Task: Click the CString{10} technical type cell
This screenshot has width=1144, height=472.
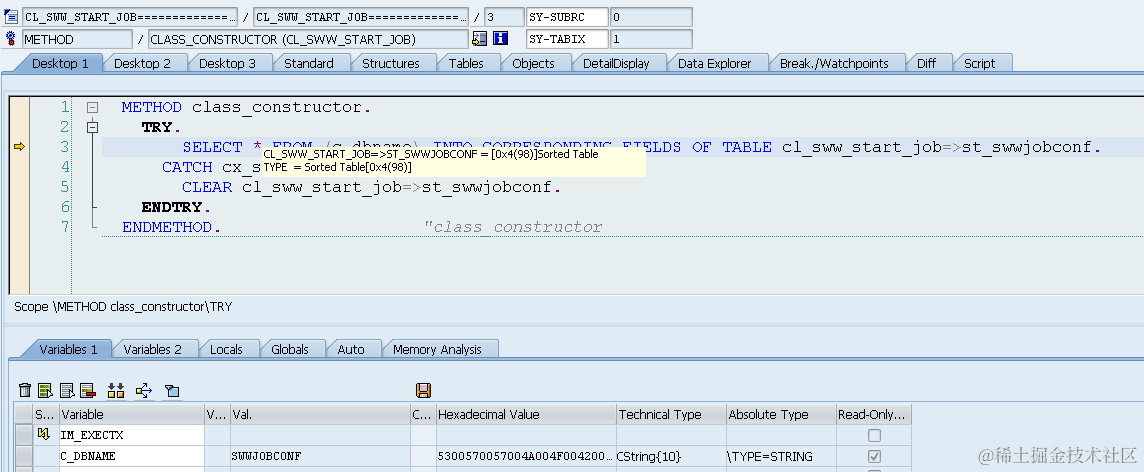Action: coord(671,457)
